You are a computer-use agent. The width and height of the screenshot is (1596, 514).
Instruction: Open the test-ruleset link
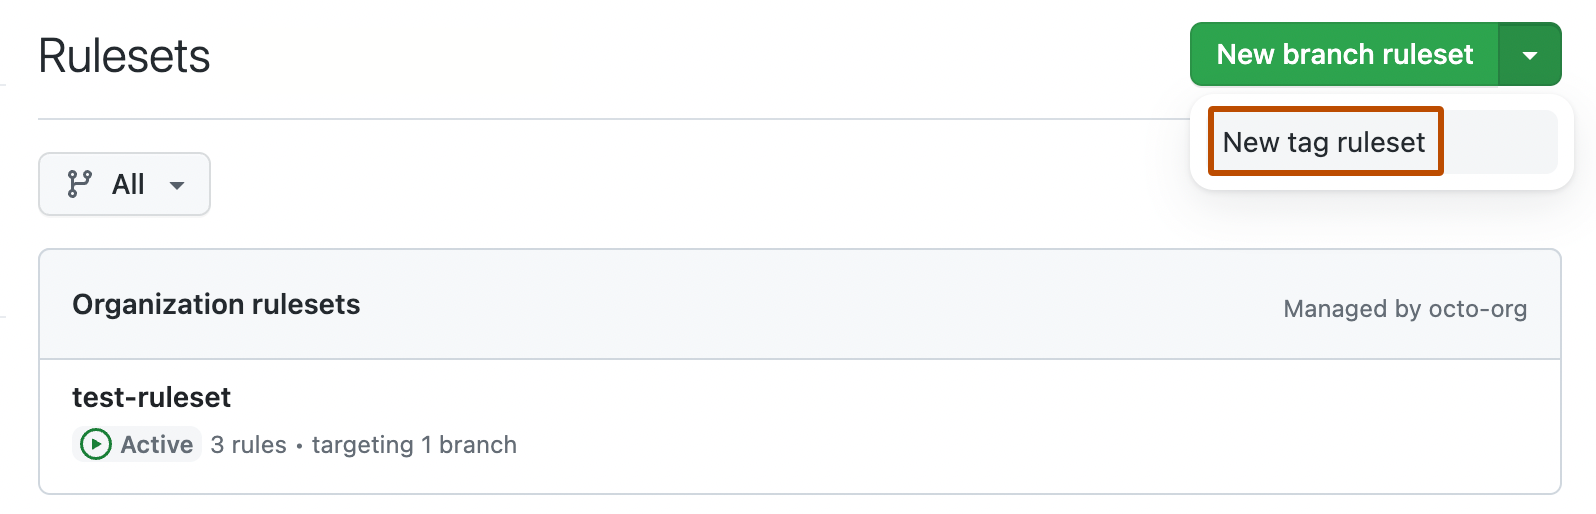(x=151, y=397)
